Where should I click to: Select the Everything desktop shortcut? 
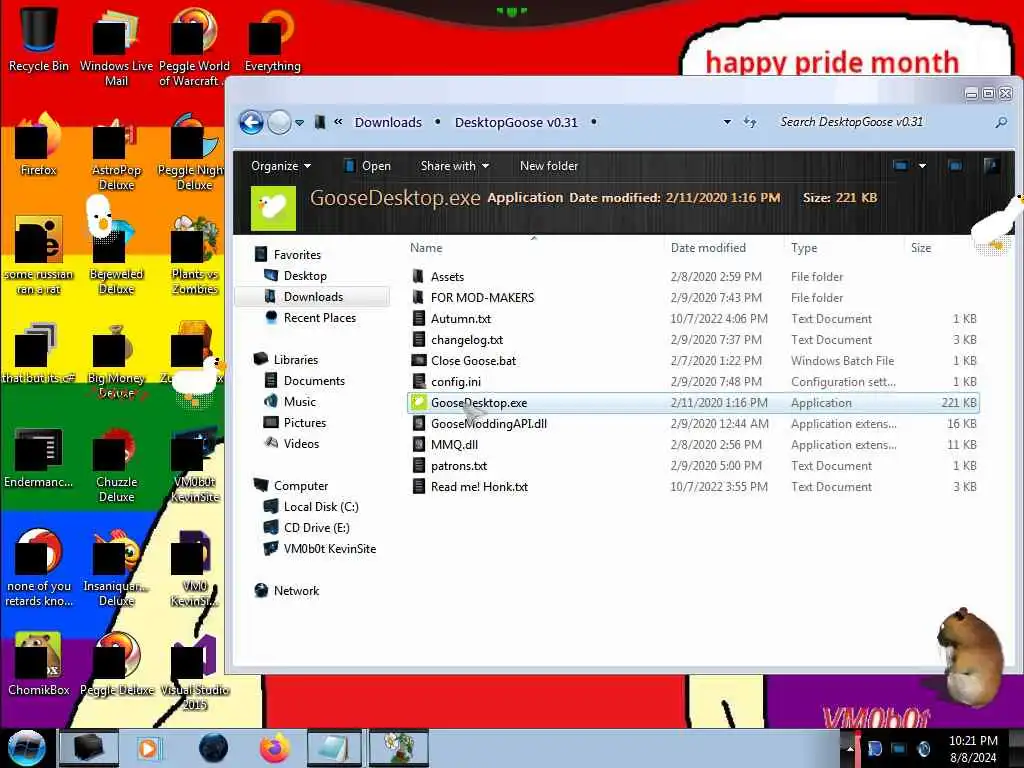tap(272, 39)
